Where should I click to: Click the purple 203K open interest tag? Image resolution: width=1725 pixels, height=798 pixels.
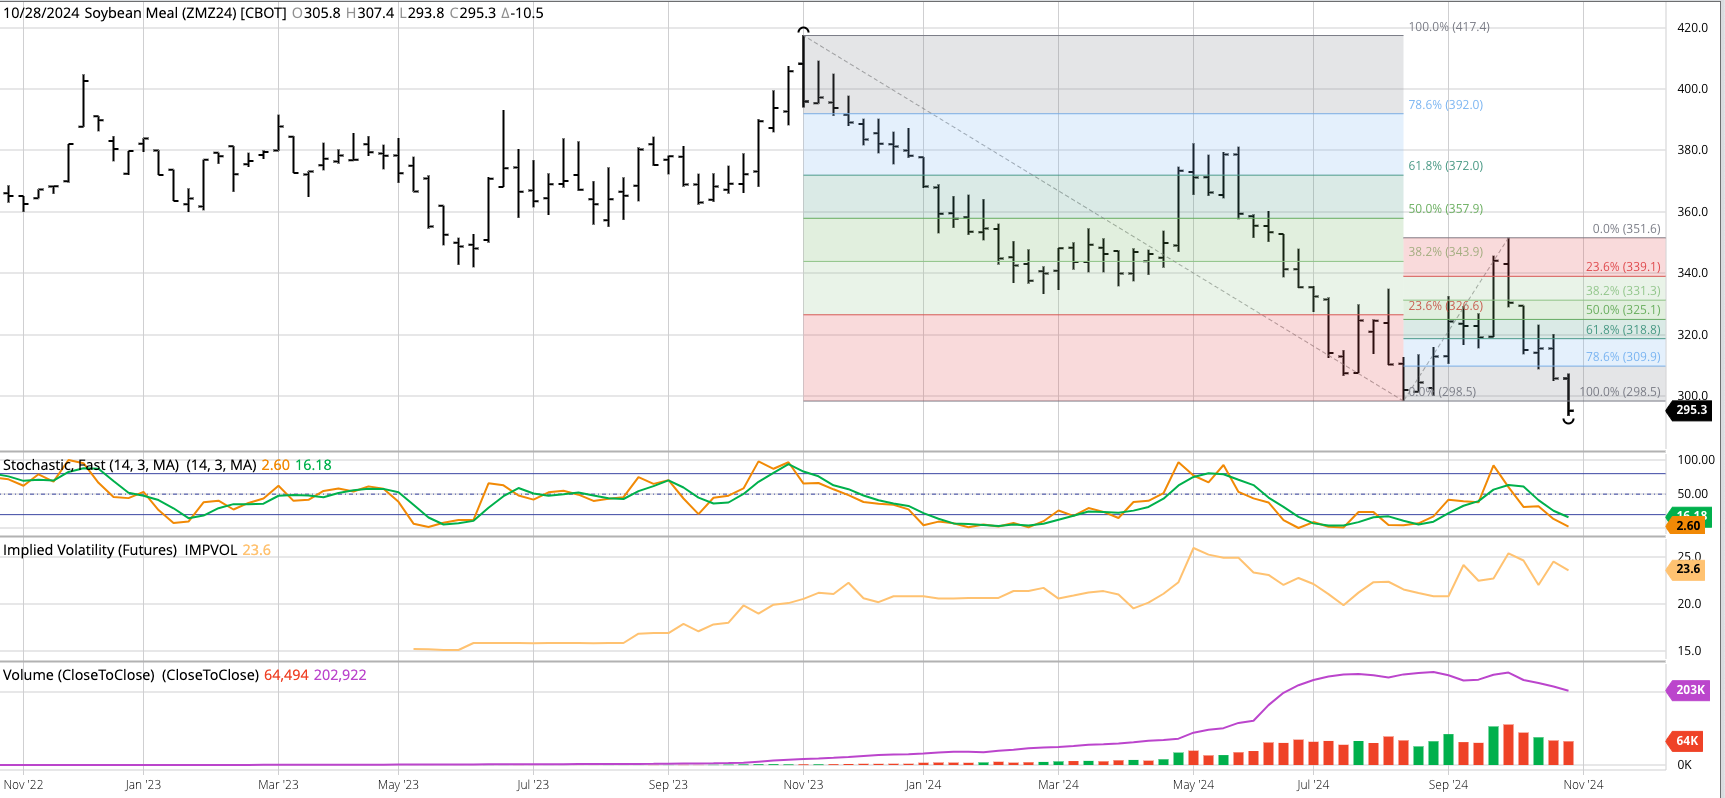[x=1689, y=690]
